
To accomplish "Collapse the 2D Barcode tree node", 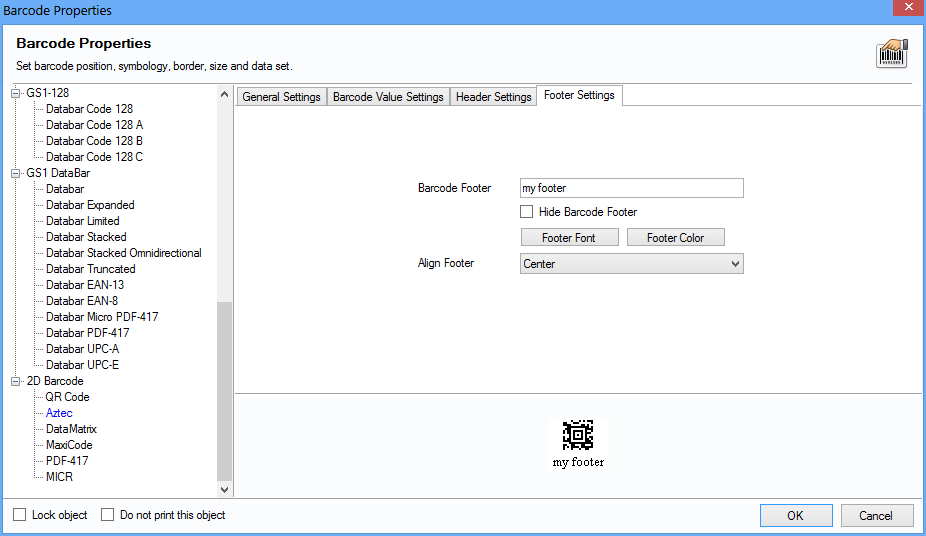I will tap(16, 381).
